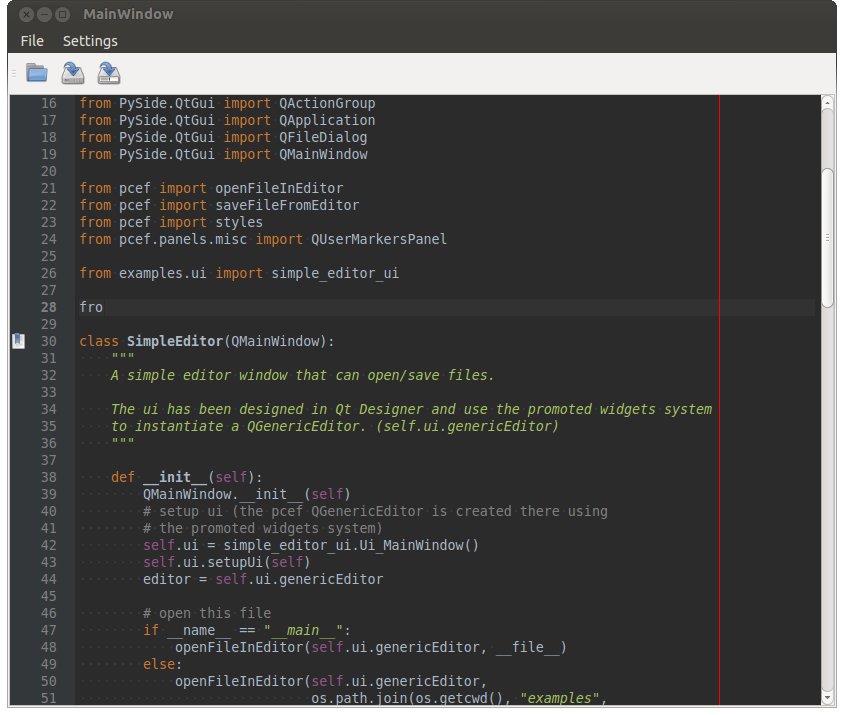The height and width of the screenshot is (715, 844).
Task: Click the bookmark marker on line 30
Action: pos(18,341)
